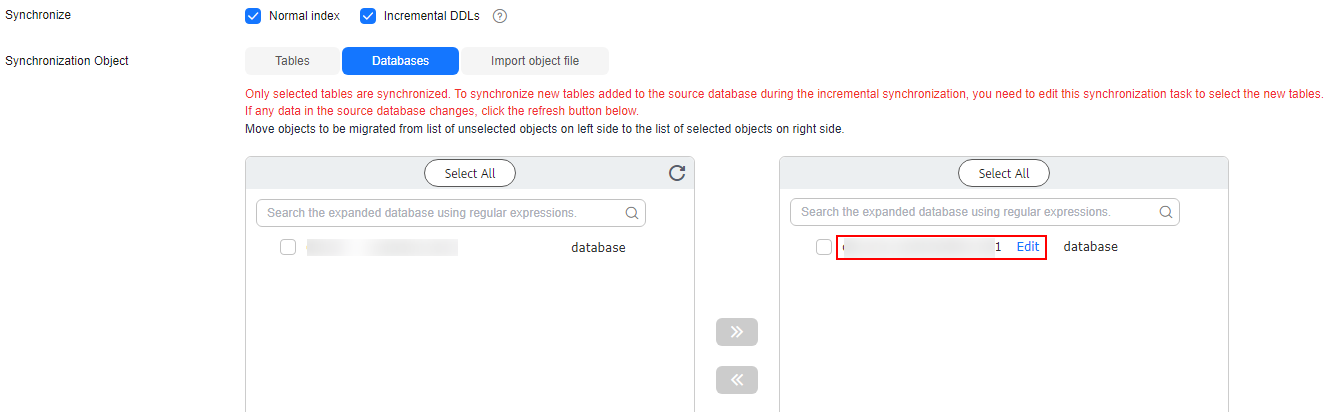
Task: Click the double right arrow move button
Action: (737, 332)
